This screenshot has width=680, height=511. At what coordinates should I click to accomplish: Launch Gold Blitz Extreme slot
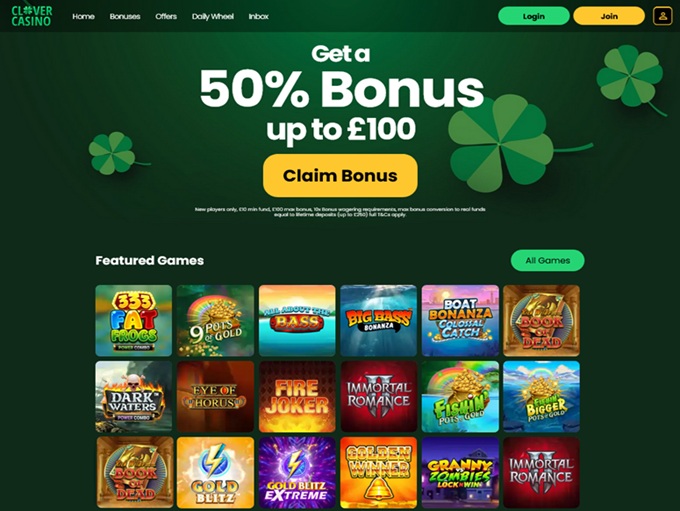tap(297, 472)
